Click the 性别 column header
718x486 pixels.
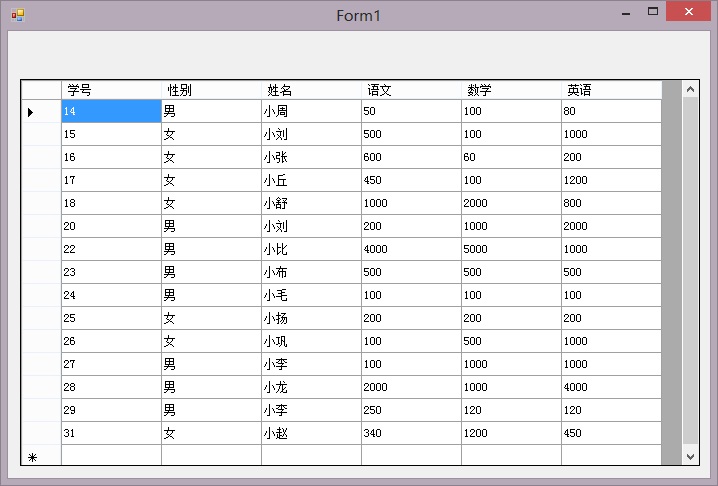(211, 90)
